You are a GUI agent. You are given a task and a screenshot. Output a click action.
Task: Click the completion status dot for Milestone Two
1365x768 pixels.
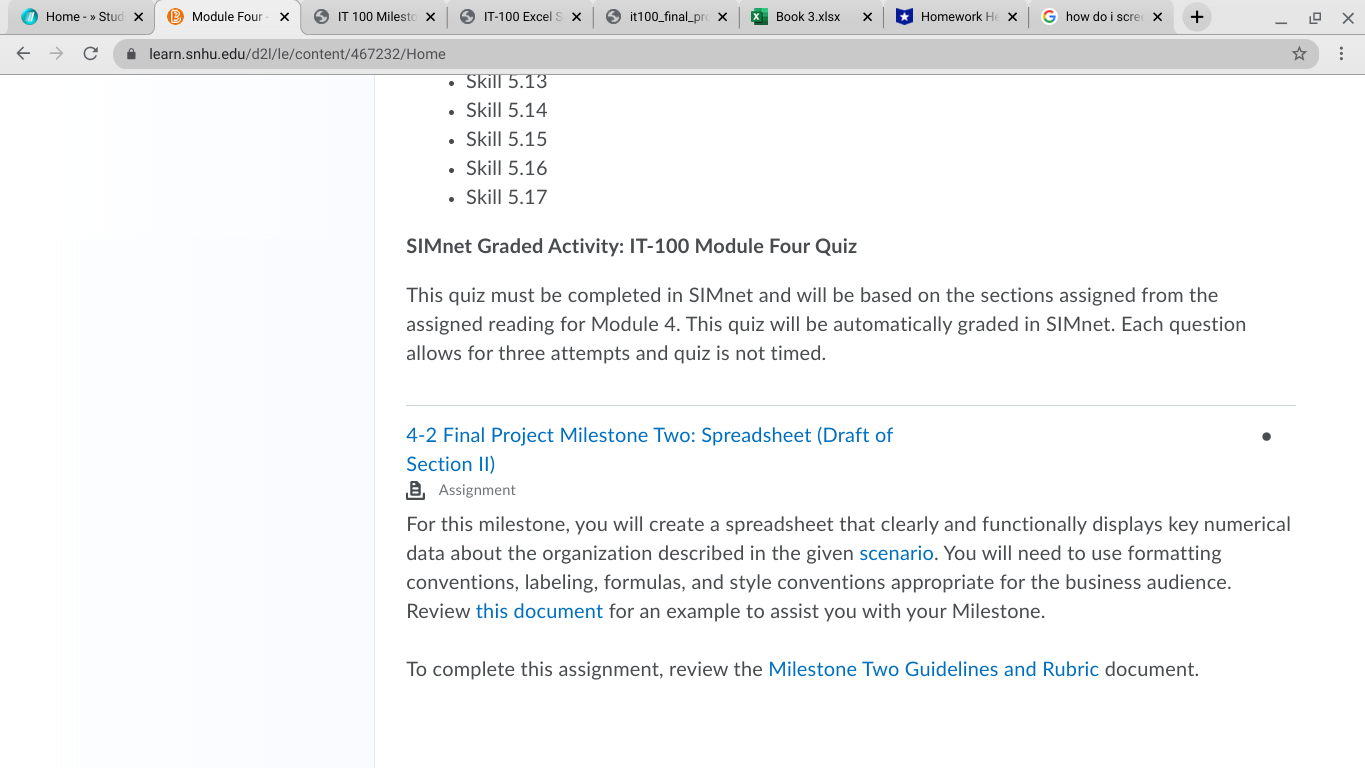1266,437
